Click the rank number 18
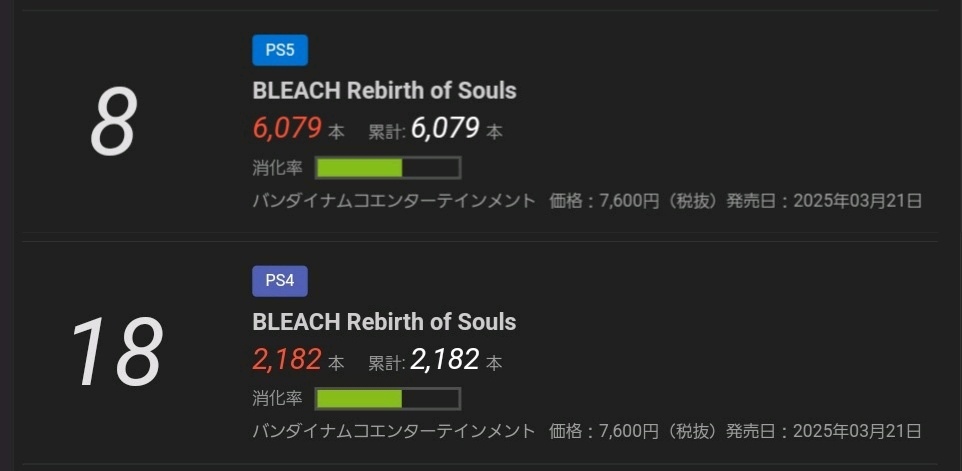 point(115,352)
